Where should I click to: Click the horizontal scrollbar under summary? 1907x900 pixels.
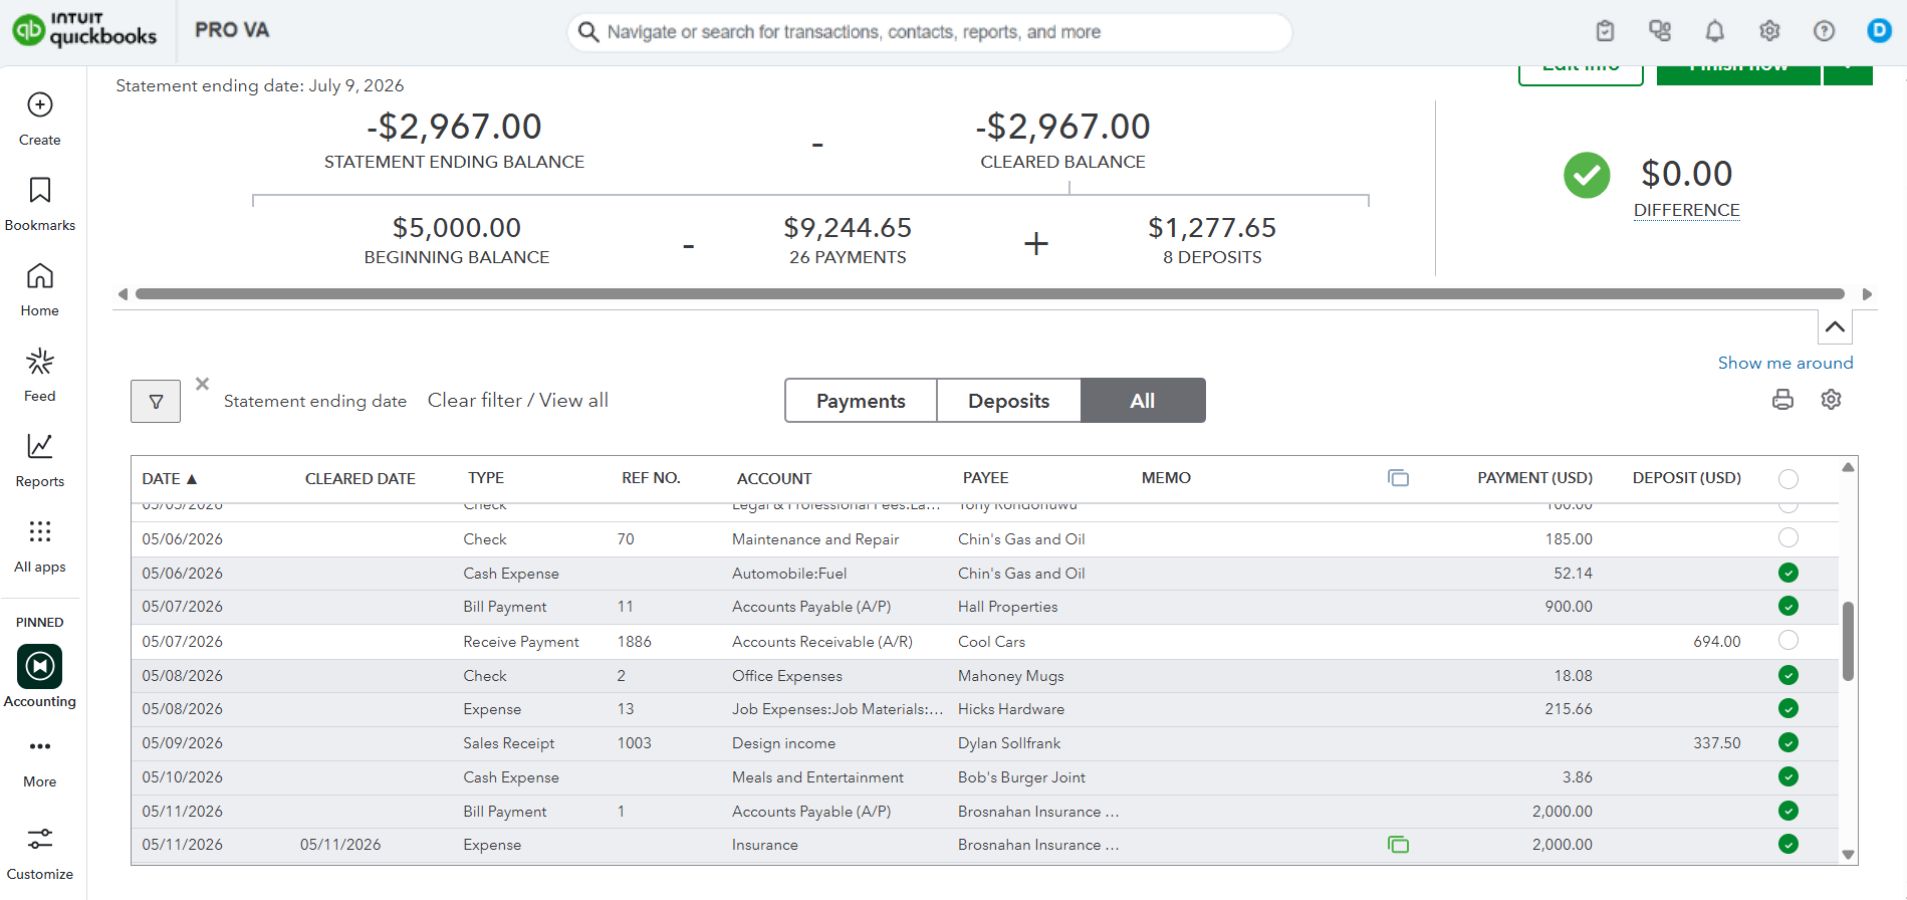(990, 294)
